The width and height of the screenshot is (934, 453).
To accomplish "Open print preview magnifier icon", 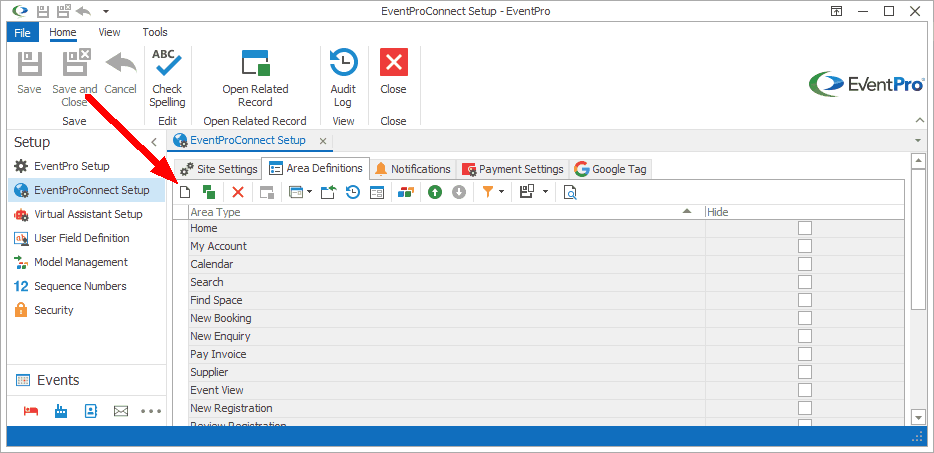I will click(x=570, y=192).
